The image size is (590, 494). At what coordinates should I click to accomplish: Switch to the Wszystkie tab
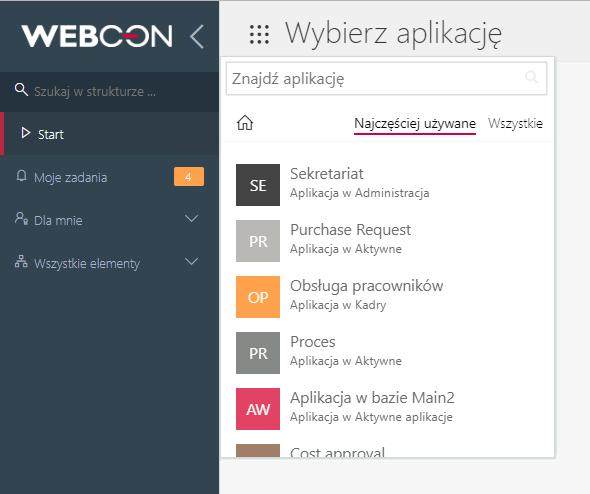coord(515,123)
